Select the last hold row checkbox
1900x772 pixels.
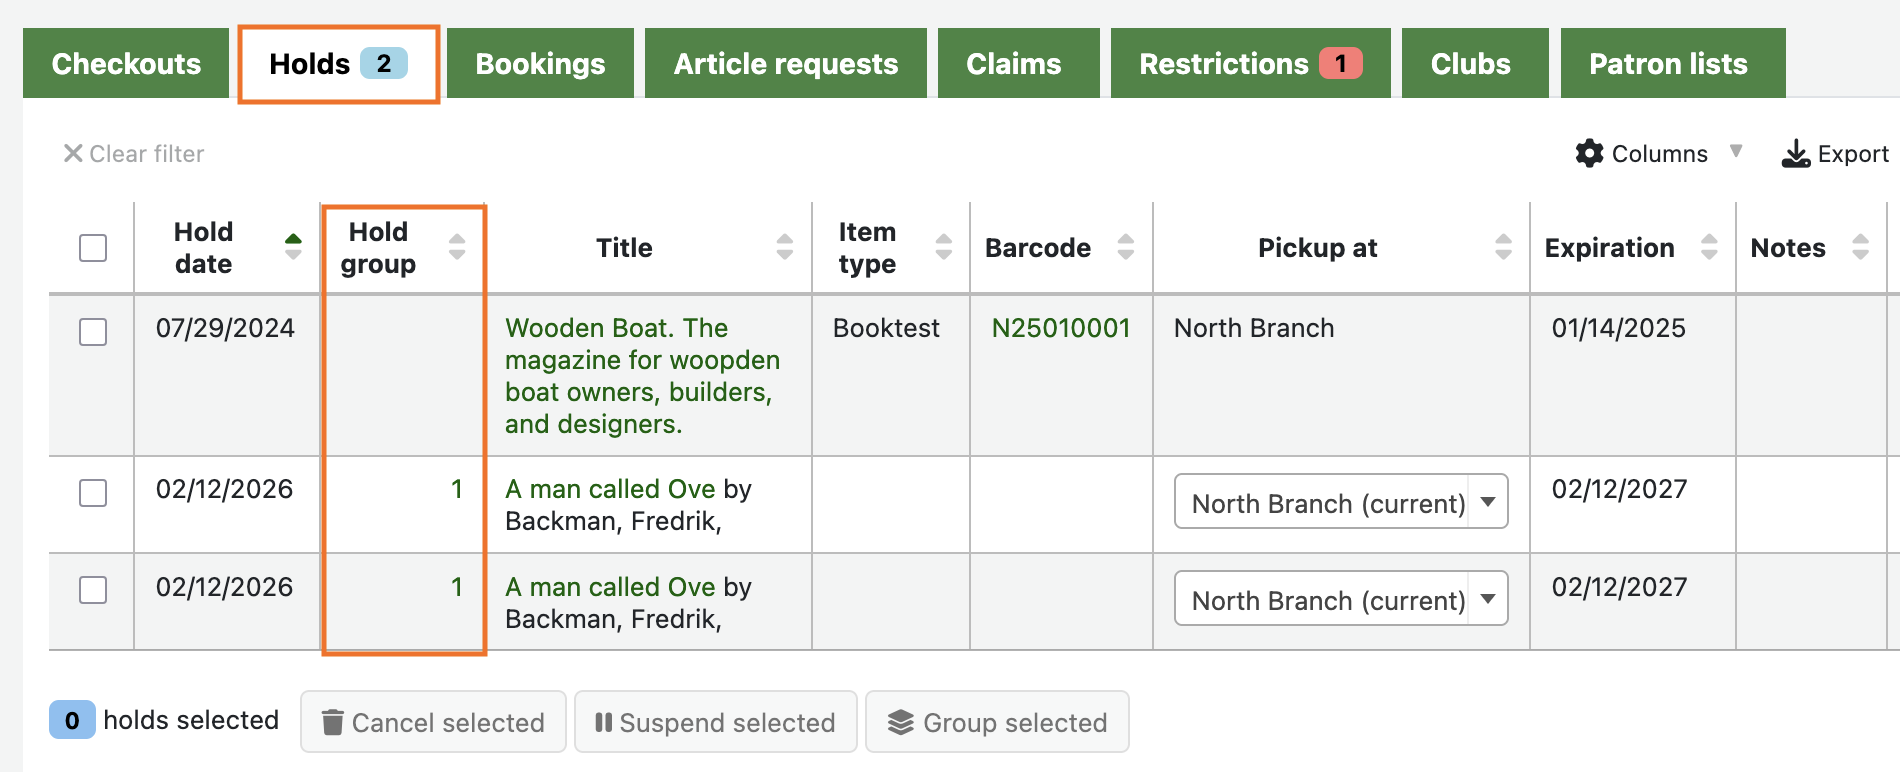(93, 590)
